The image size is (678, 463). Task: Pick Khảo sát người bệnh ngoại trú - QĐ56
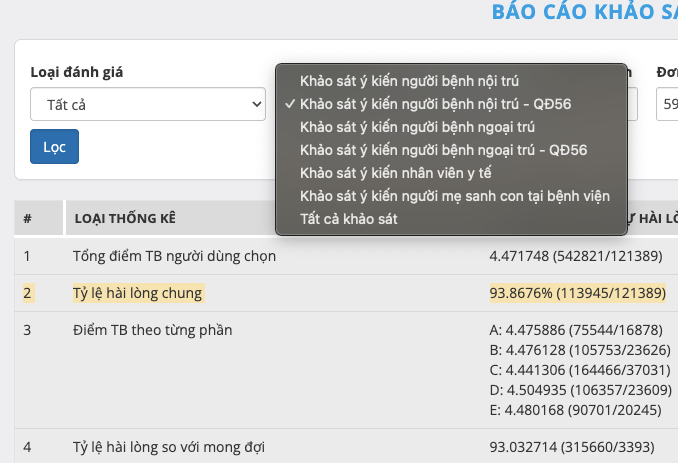point(443,150)
